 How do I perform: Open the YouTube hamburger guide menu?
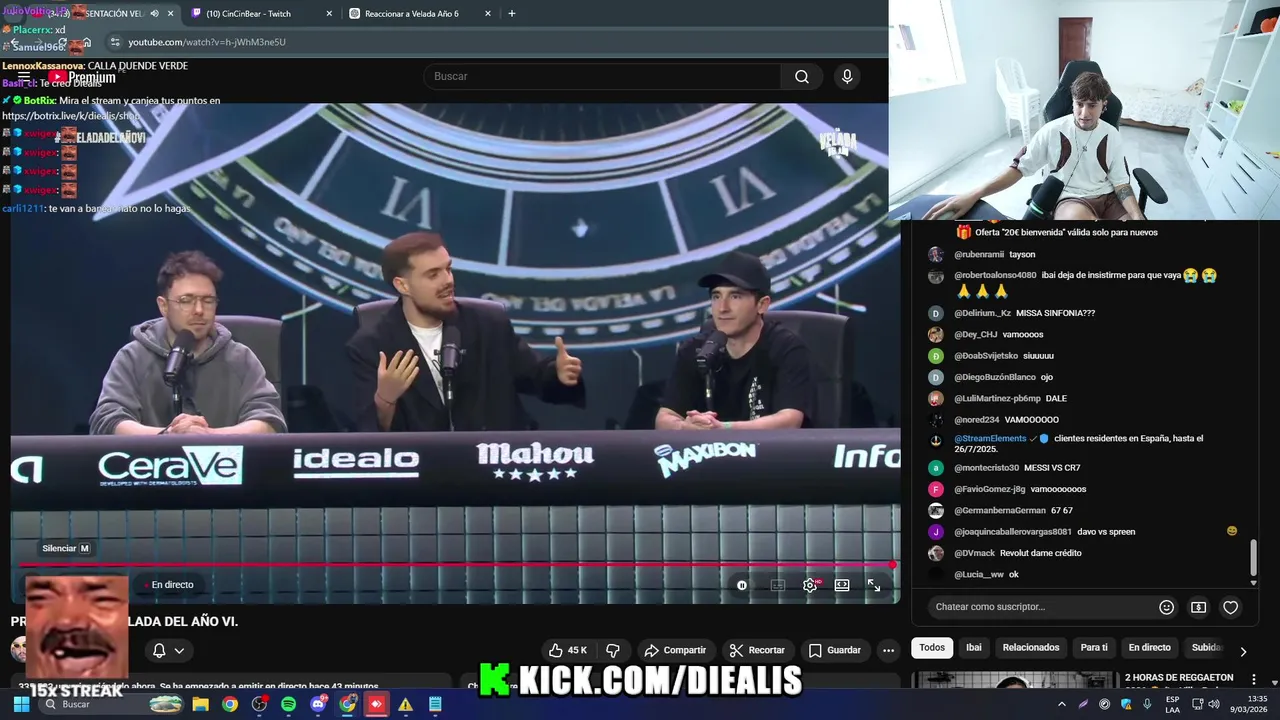point(22,77)
